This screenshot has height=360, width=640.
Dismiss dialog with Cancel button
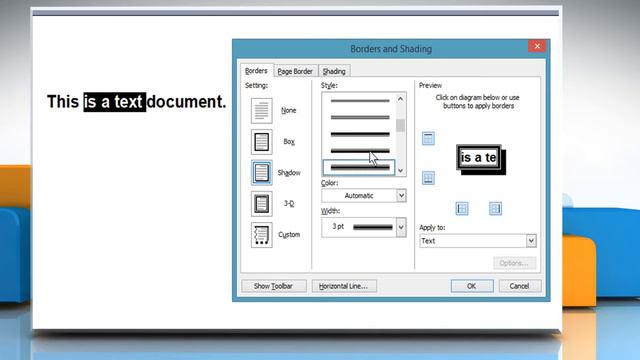click(x=520, y=286)
